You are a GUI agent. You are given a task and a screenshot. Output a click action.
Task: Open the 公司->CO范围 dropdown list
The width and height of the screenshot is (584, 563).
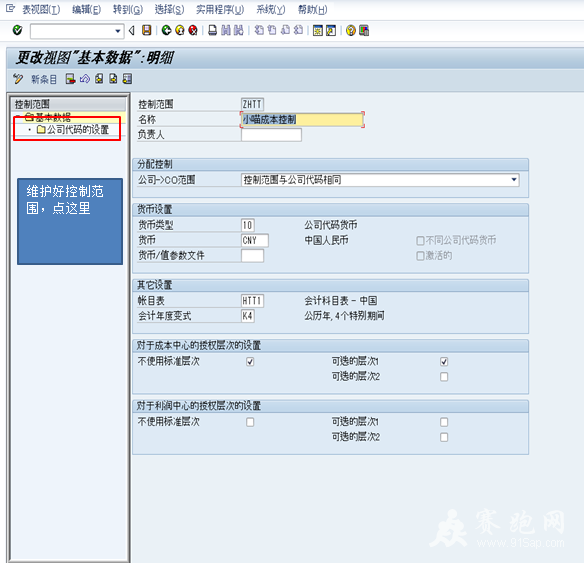click(x=514, y=180)
